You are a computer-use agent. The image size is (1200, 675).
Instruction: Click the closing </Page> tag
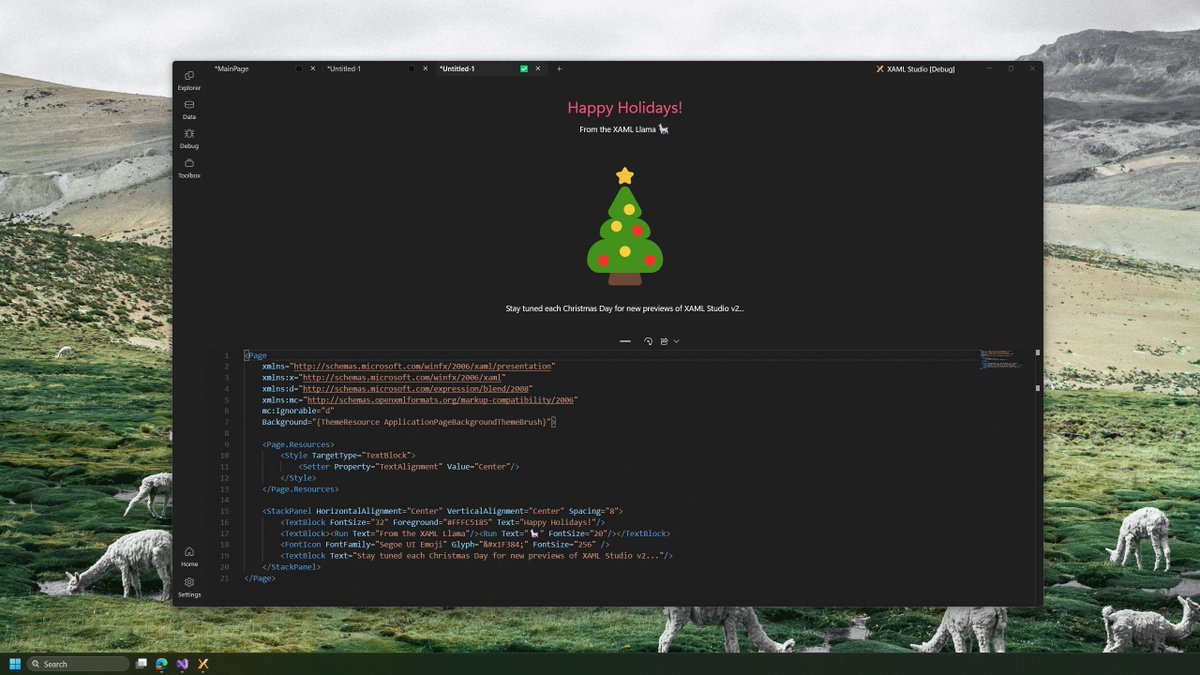pyautogui.click(x=260, y=578)
